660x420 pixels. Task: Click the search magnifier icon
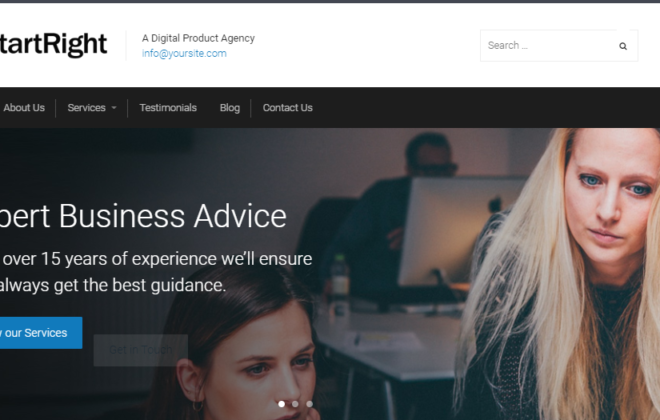click(x=623, y=46)
